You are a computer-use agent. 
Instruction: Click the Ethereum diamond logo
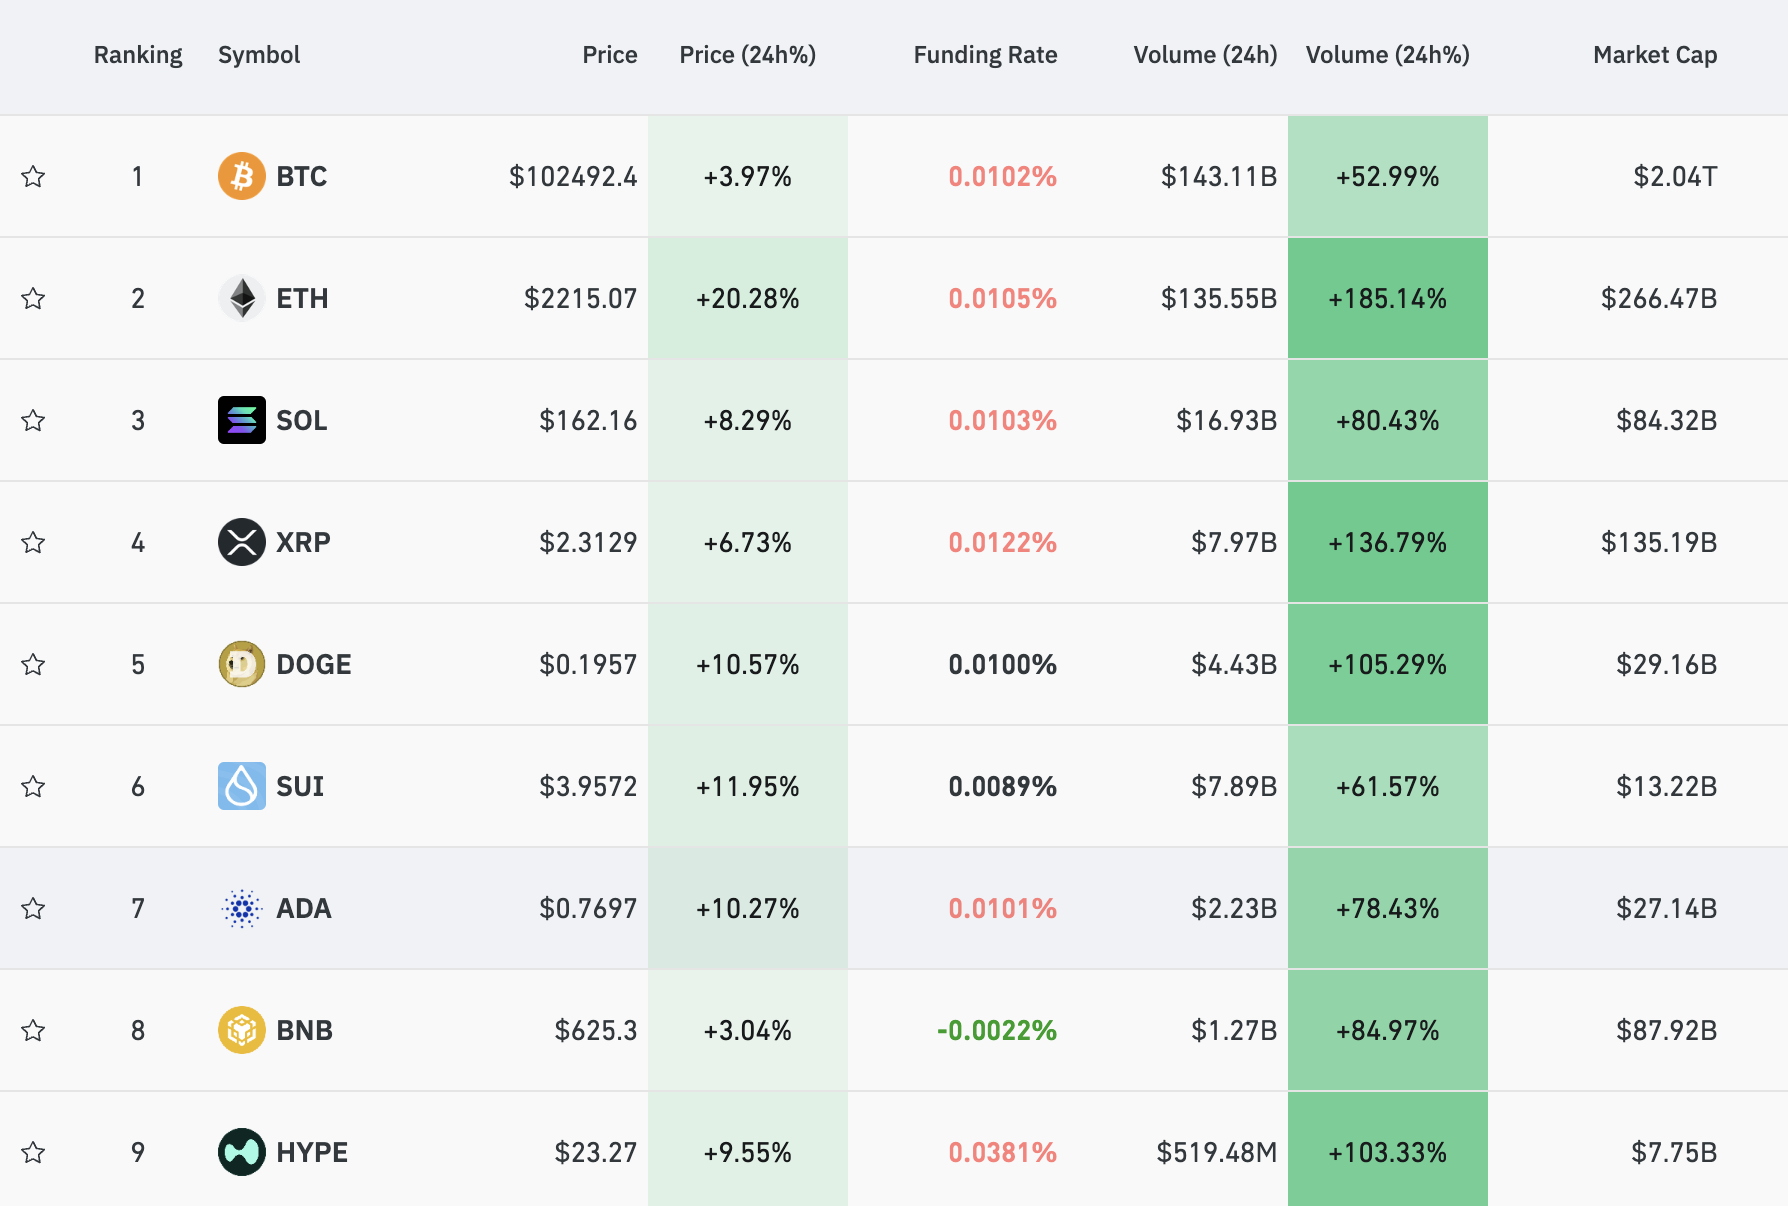(x=241, y=298)
